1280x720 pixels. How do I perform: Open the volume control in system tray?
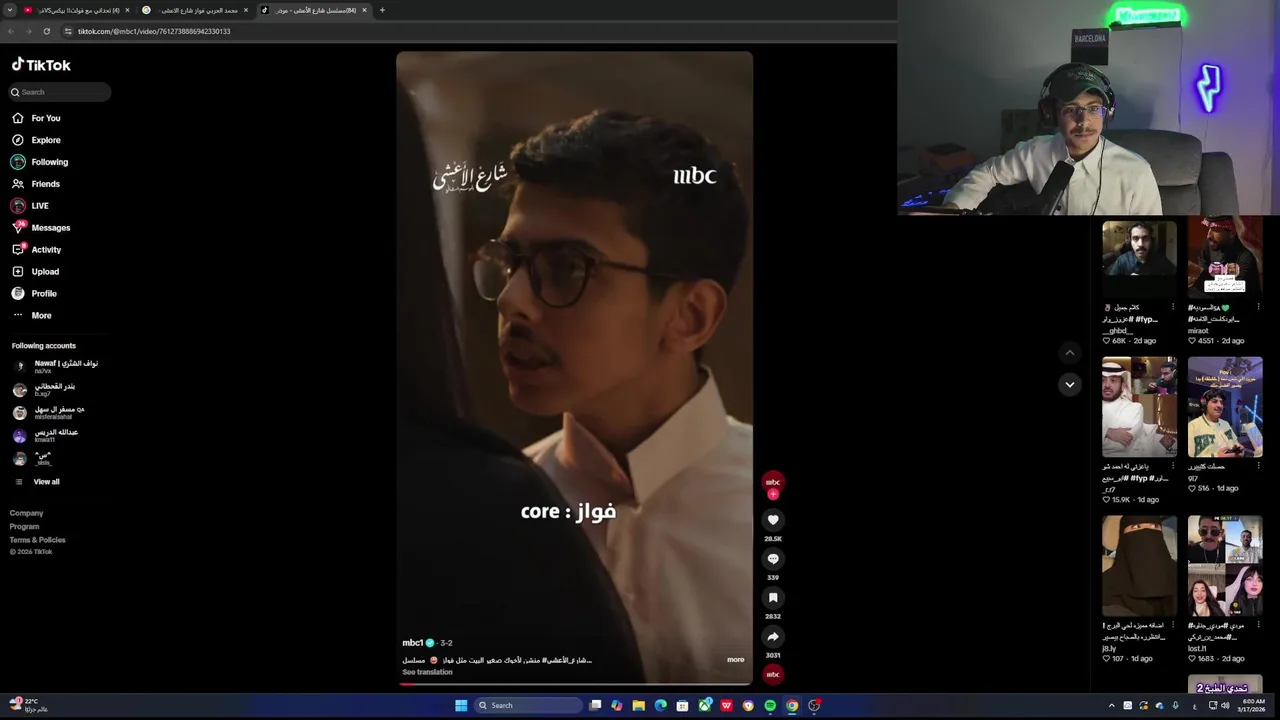[x=1225, y=705]
